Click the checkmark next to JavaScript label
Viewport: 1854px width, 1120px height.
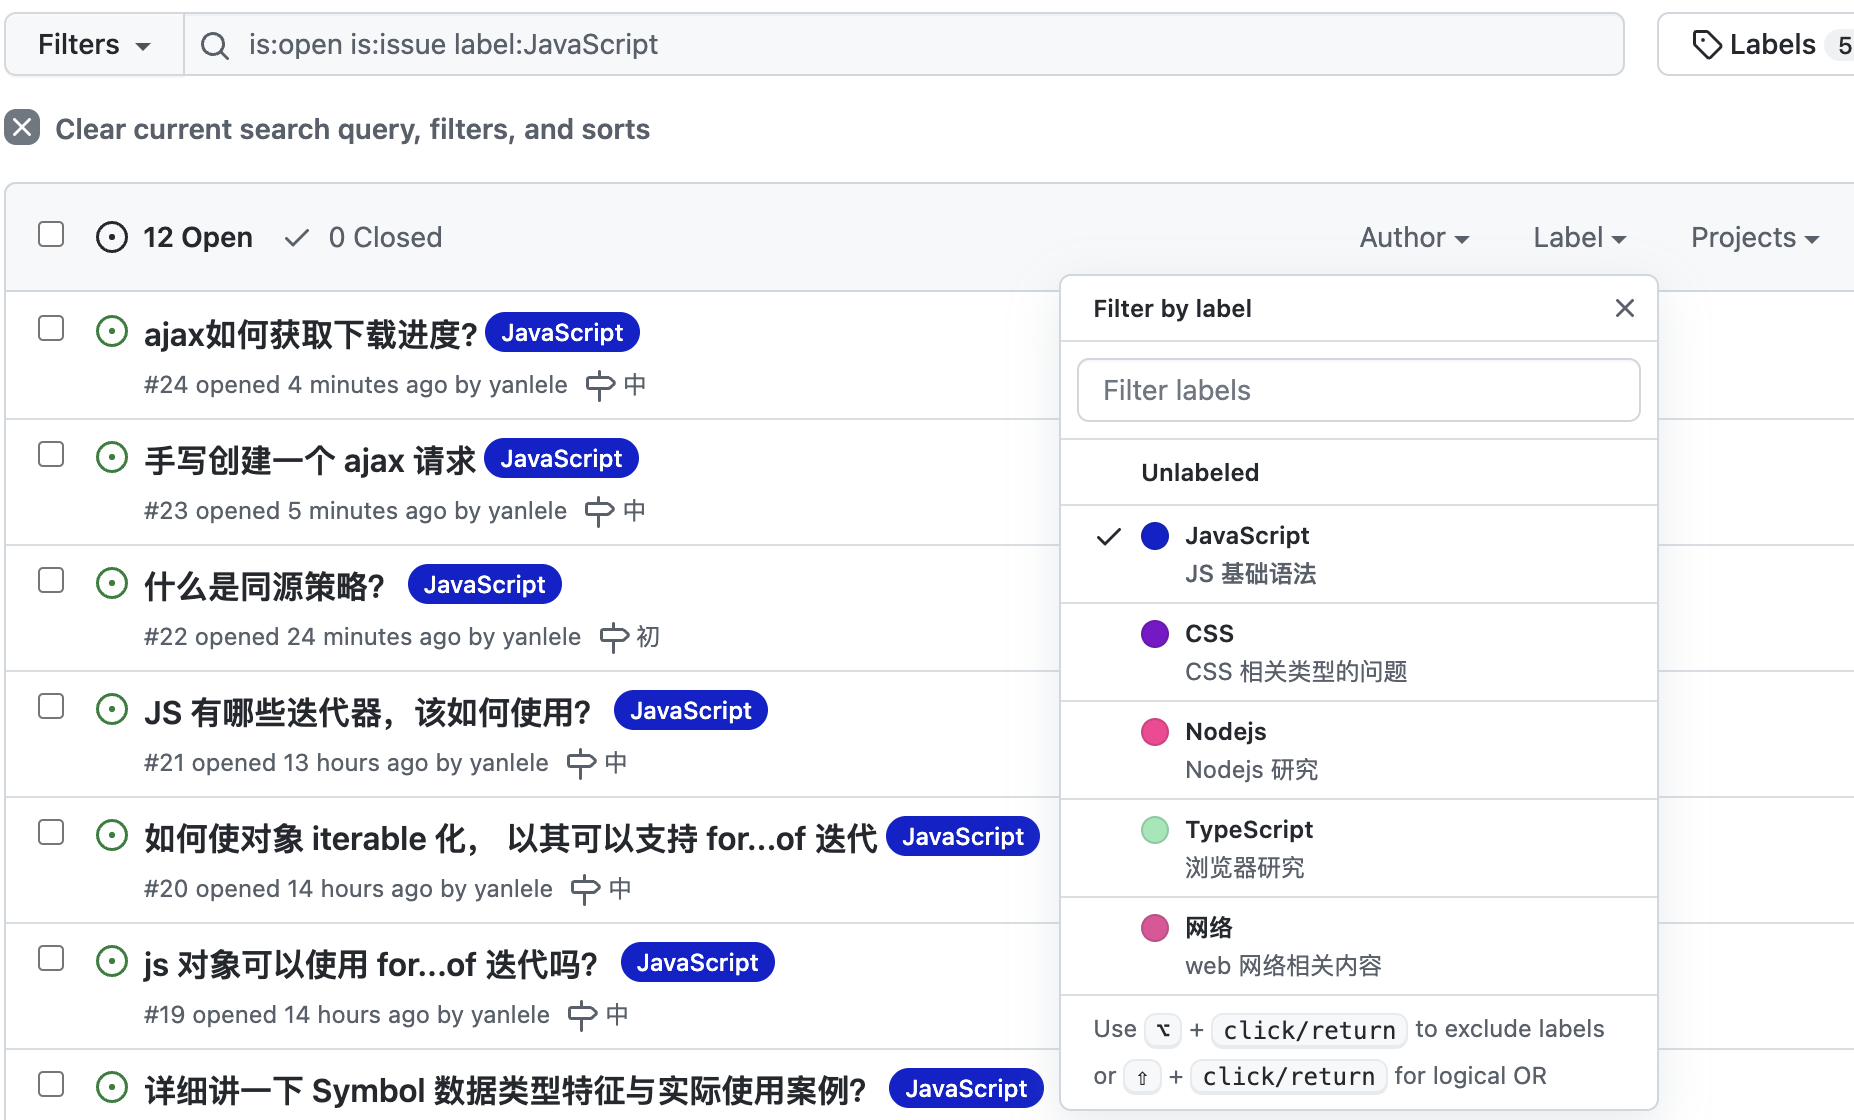coord(1109,537)
